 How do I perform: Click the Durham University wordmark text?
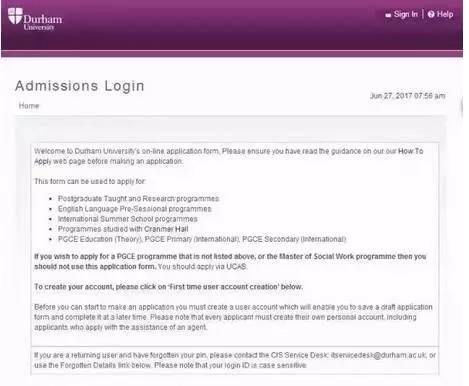(42, 22)
